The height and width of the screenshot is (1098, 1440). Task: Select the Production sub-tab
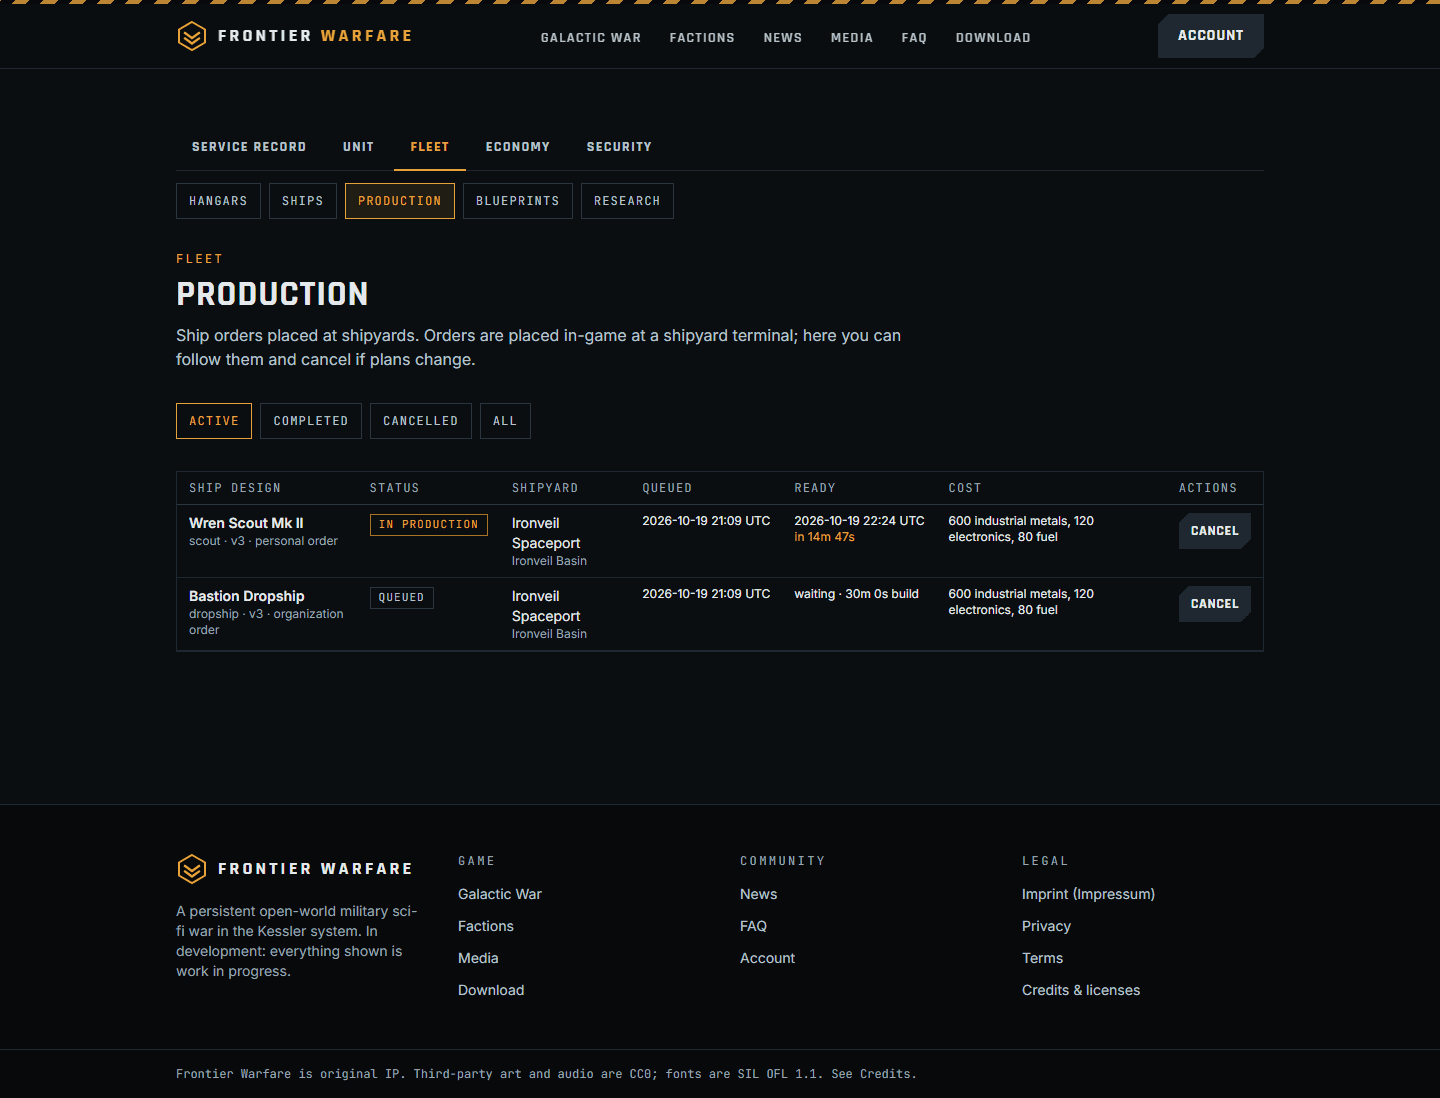(400, 201)
